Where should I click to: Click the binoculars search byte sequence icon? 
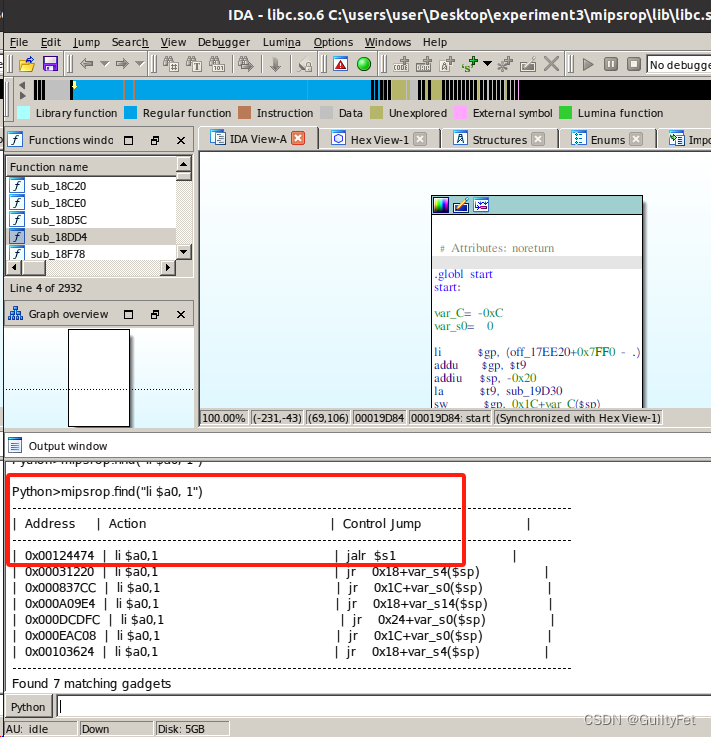(x=217, y=64)
